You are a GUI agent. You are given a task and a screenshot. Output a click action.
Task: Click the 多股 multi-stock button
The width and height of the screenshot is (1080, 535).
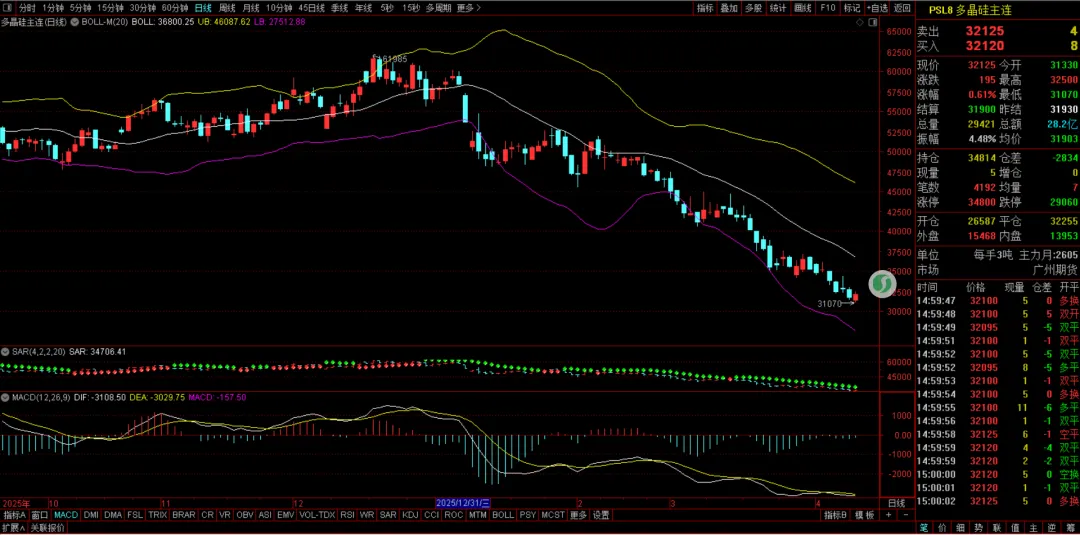pyautogui.click(x=753, y=8)
